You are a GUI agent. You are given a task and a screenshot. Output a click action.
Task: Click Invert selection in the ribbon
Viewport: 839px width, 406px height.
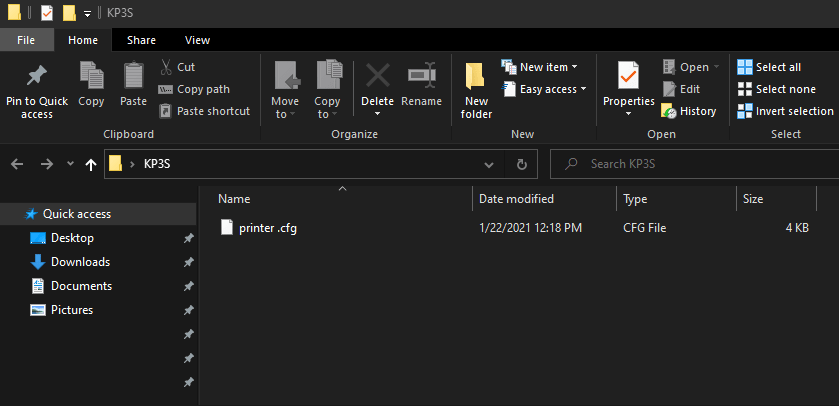(x=785, y=111)
